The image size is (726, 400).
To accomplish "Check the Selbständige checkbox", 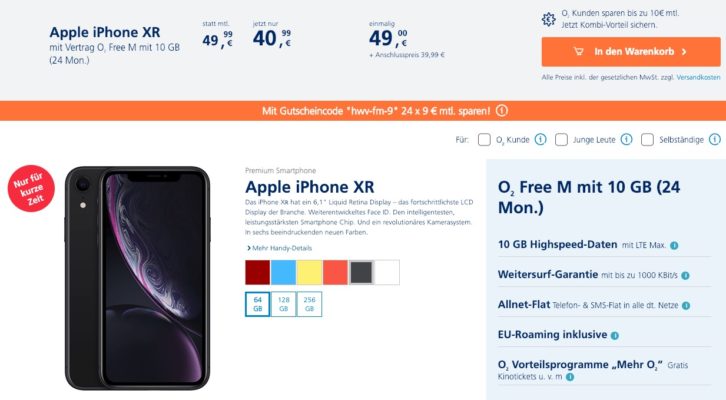I will pos(647,139).
